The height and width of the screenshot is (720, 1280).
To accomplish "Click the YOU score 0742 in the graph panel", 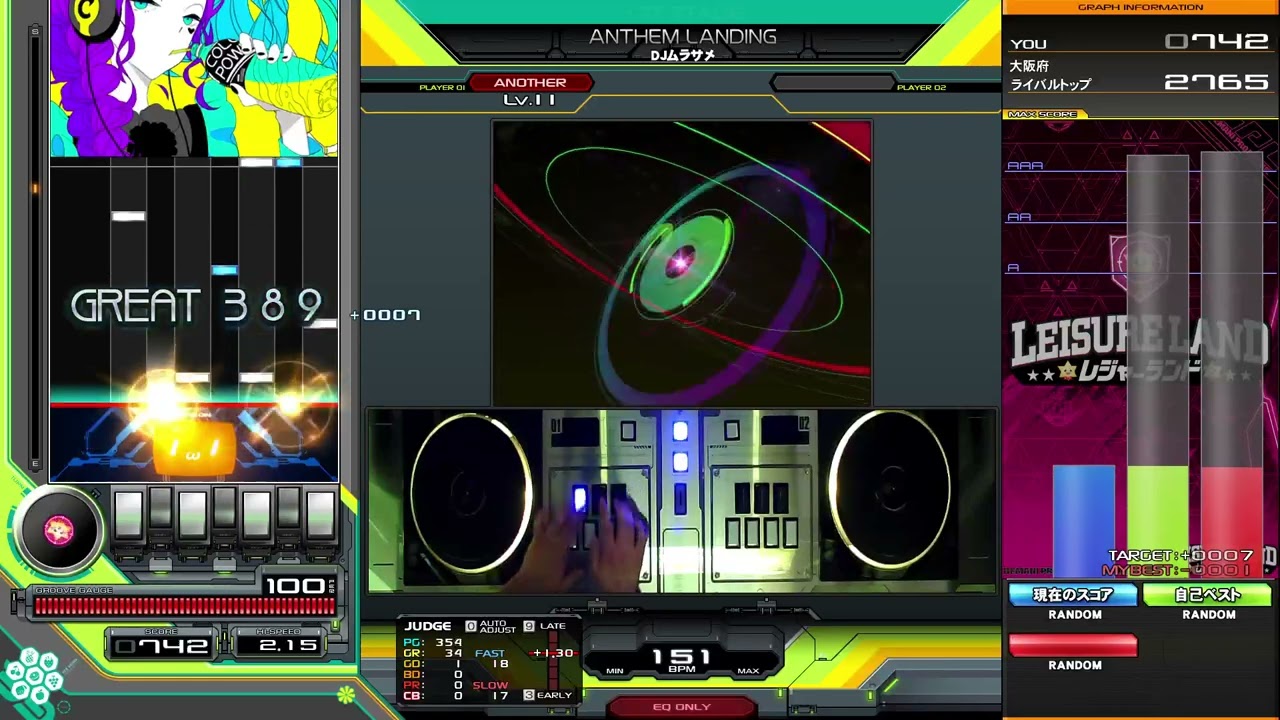I will pos(1217,42).
